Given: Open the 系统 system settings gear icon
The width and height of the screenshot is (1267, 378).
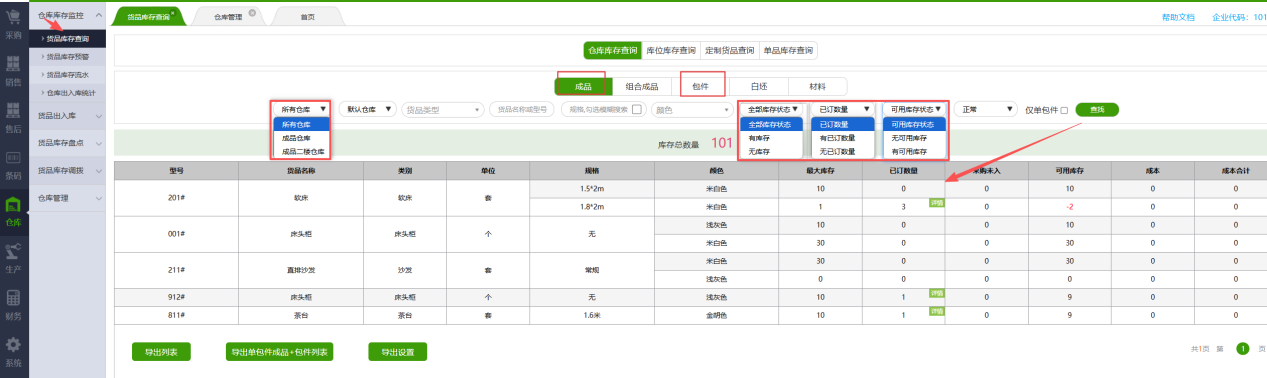Looking at the screenshot, I should [x=14, y=346].
